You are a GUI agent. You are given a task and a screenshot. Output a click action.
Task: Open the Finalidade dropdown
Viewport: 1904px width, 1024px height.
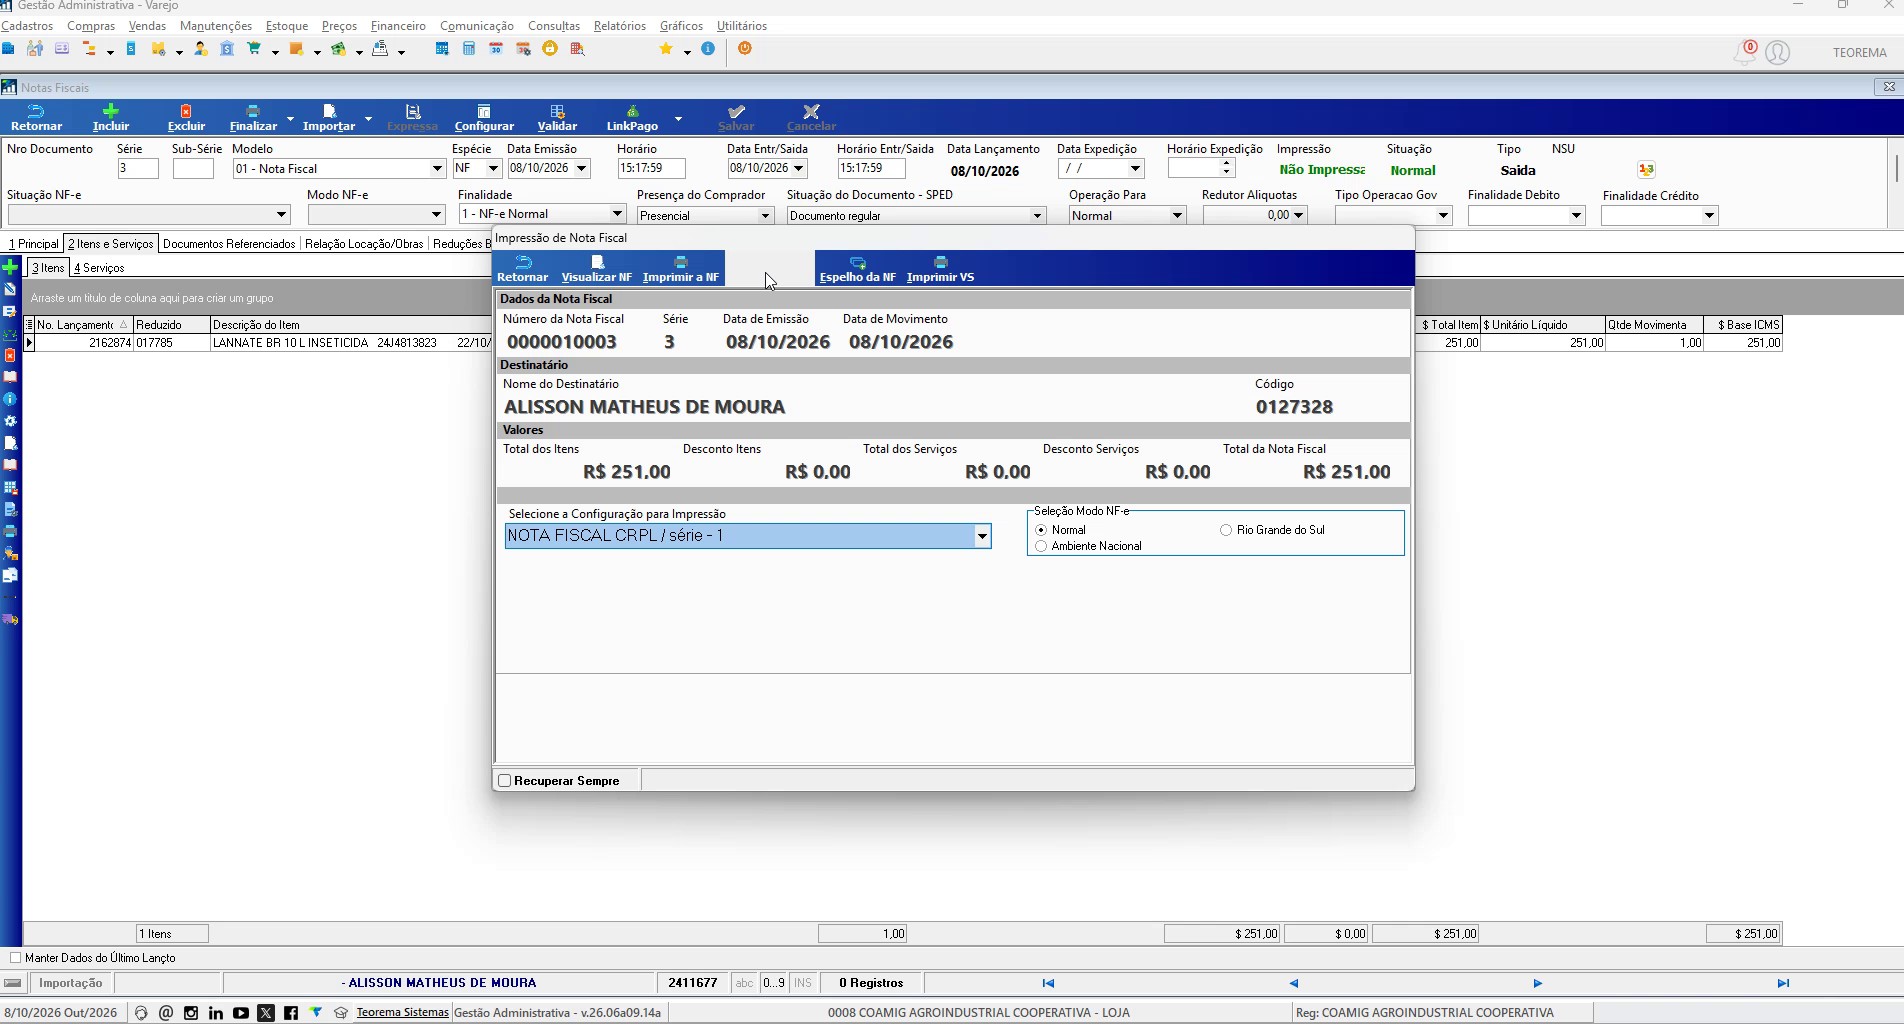tap(617, 214)
